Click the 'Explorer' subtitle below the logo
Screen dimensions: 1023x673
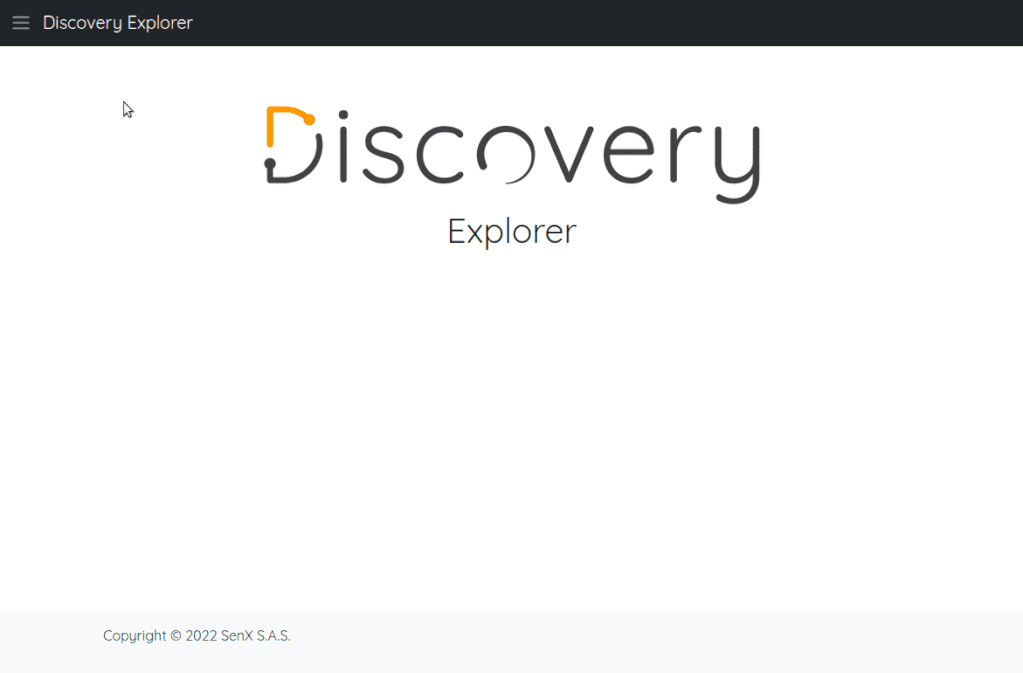pos(511,231)
